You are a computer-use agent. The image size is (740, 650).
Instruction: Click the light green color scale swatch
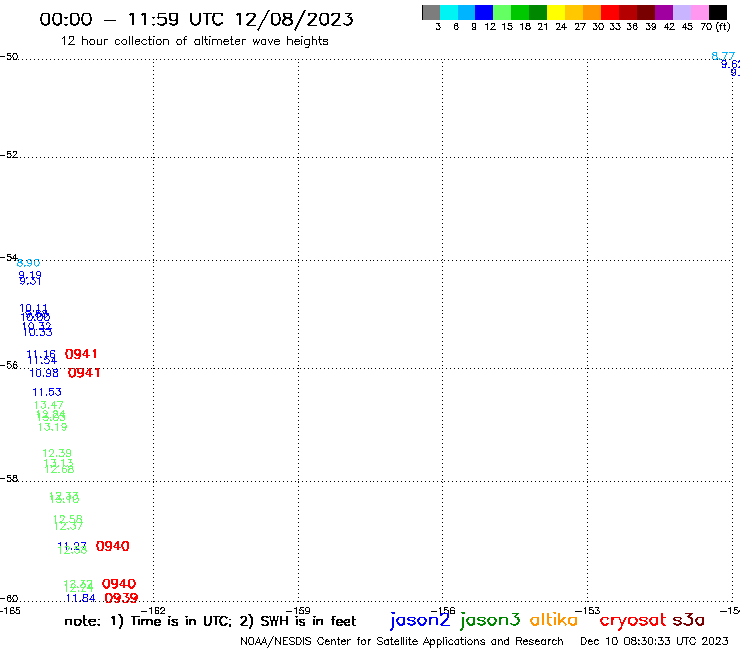[x=503, y=12]
